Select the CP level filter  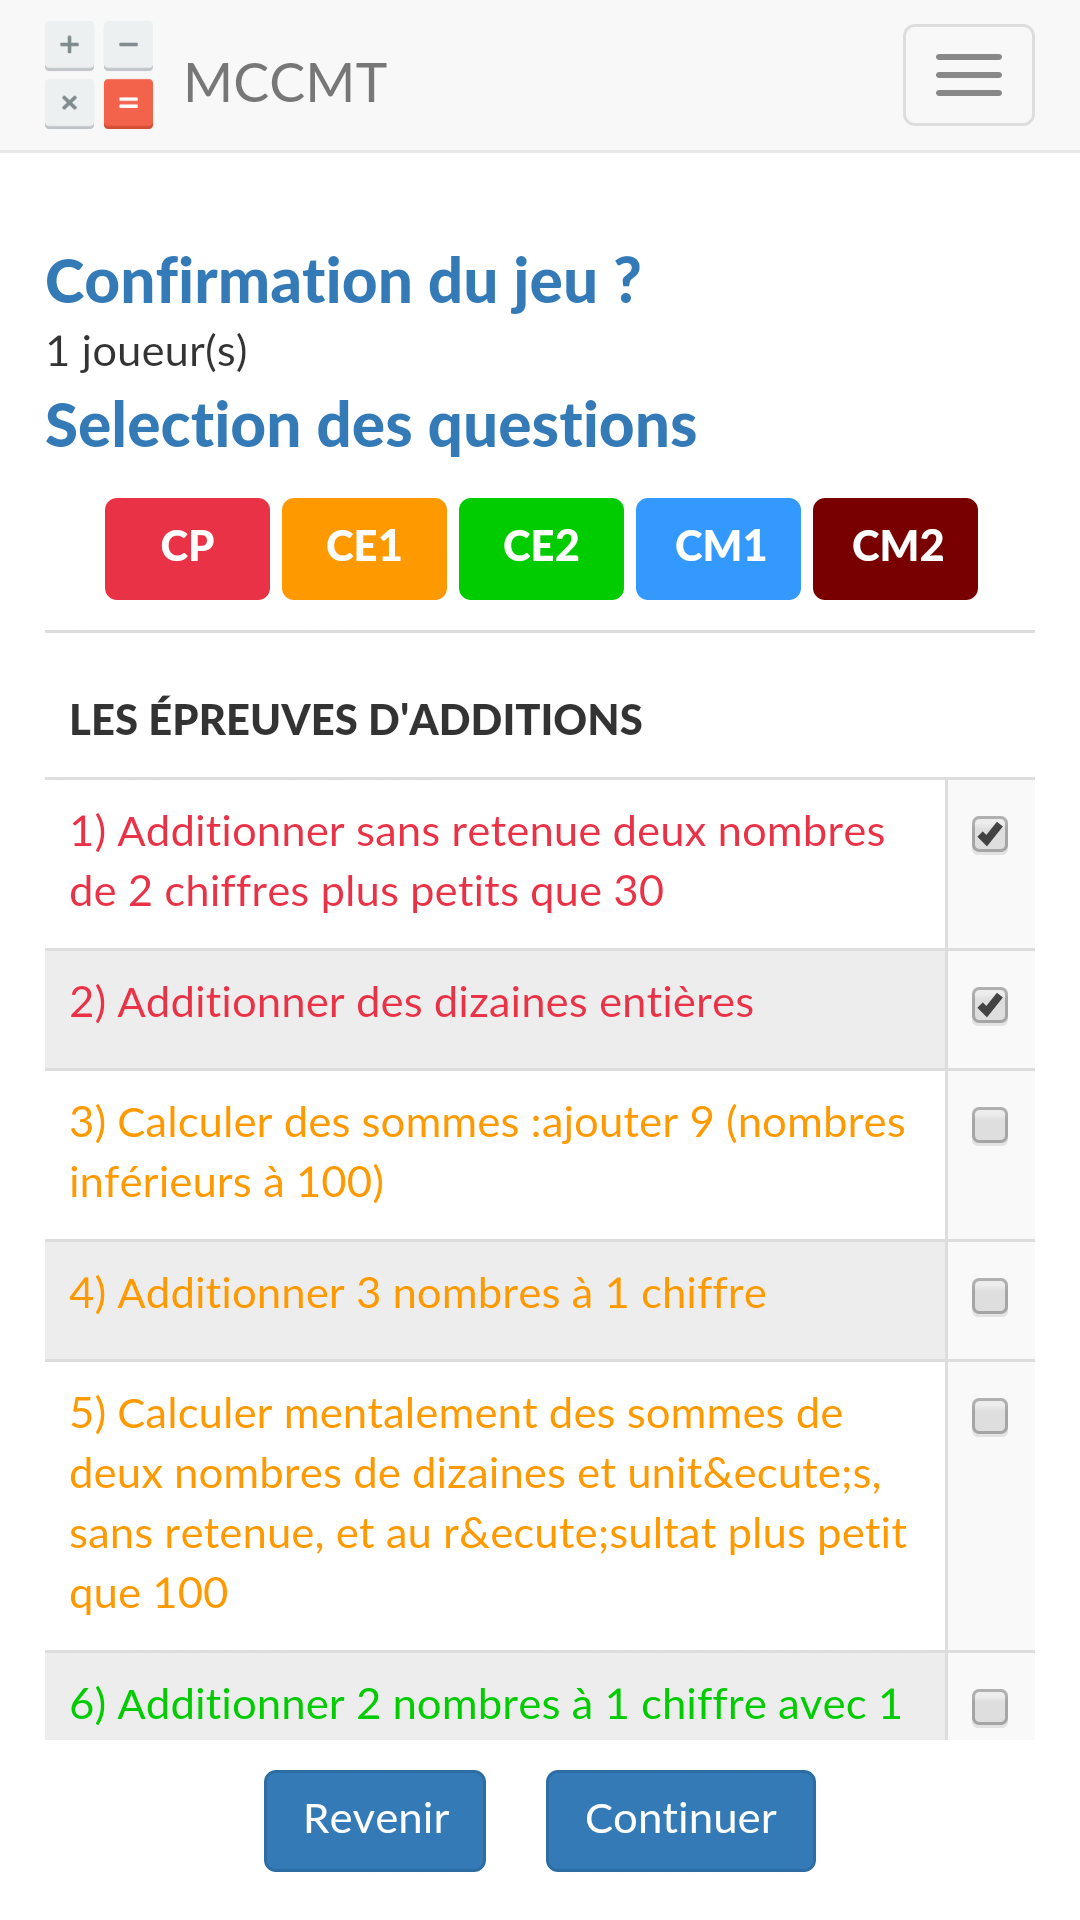(x=187, y=549)
